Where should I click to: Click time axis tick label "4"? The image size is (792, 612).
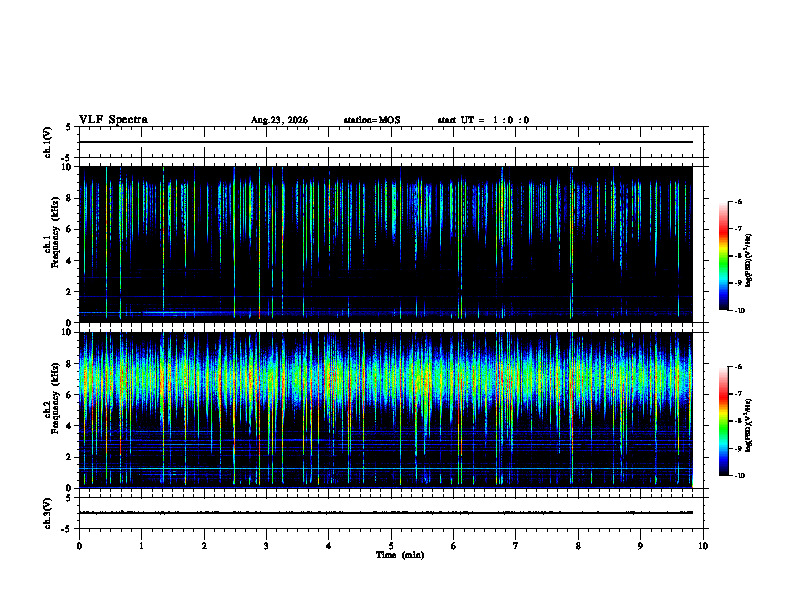[x=329, y=546]
